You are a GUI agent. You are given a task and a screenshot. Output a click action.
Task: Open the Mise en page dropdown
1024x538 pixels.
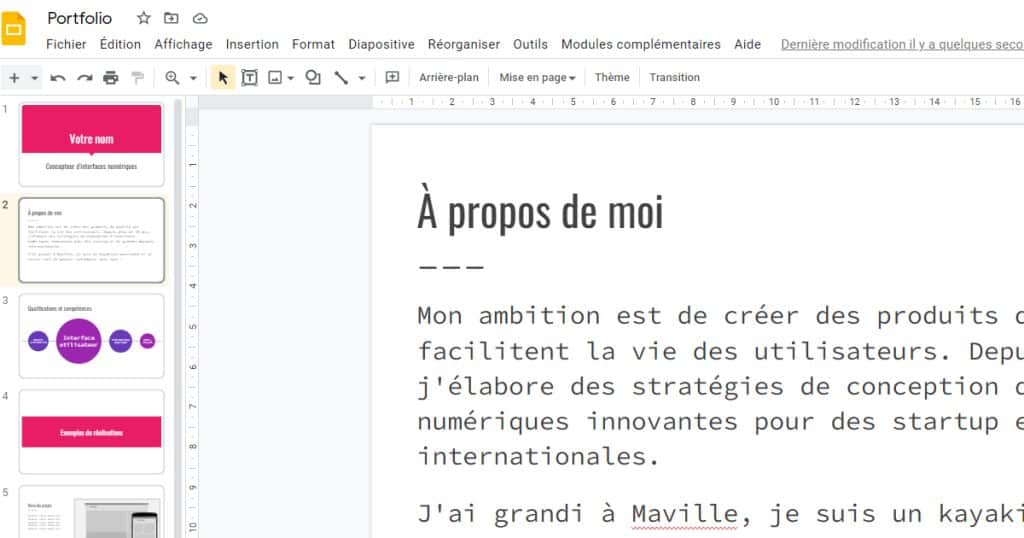click(x=537, y=77)
